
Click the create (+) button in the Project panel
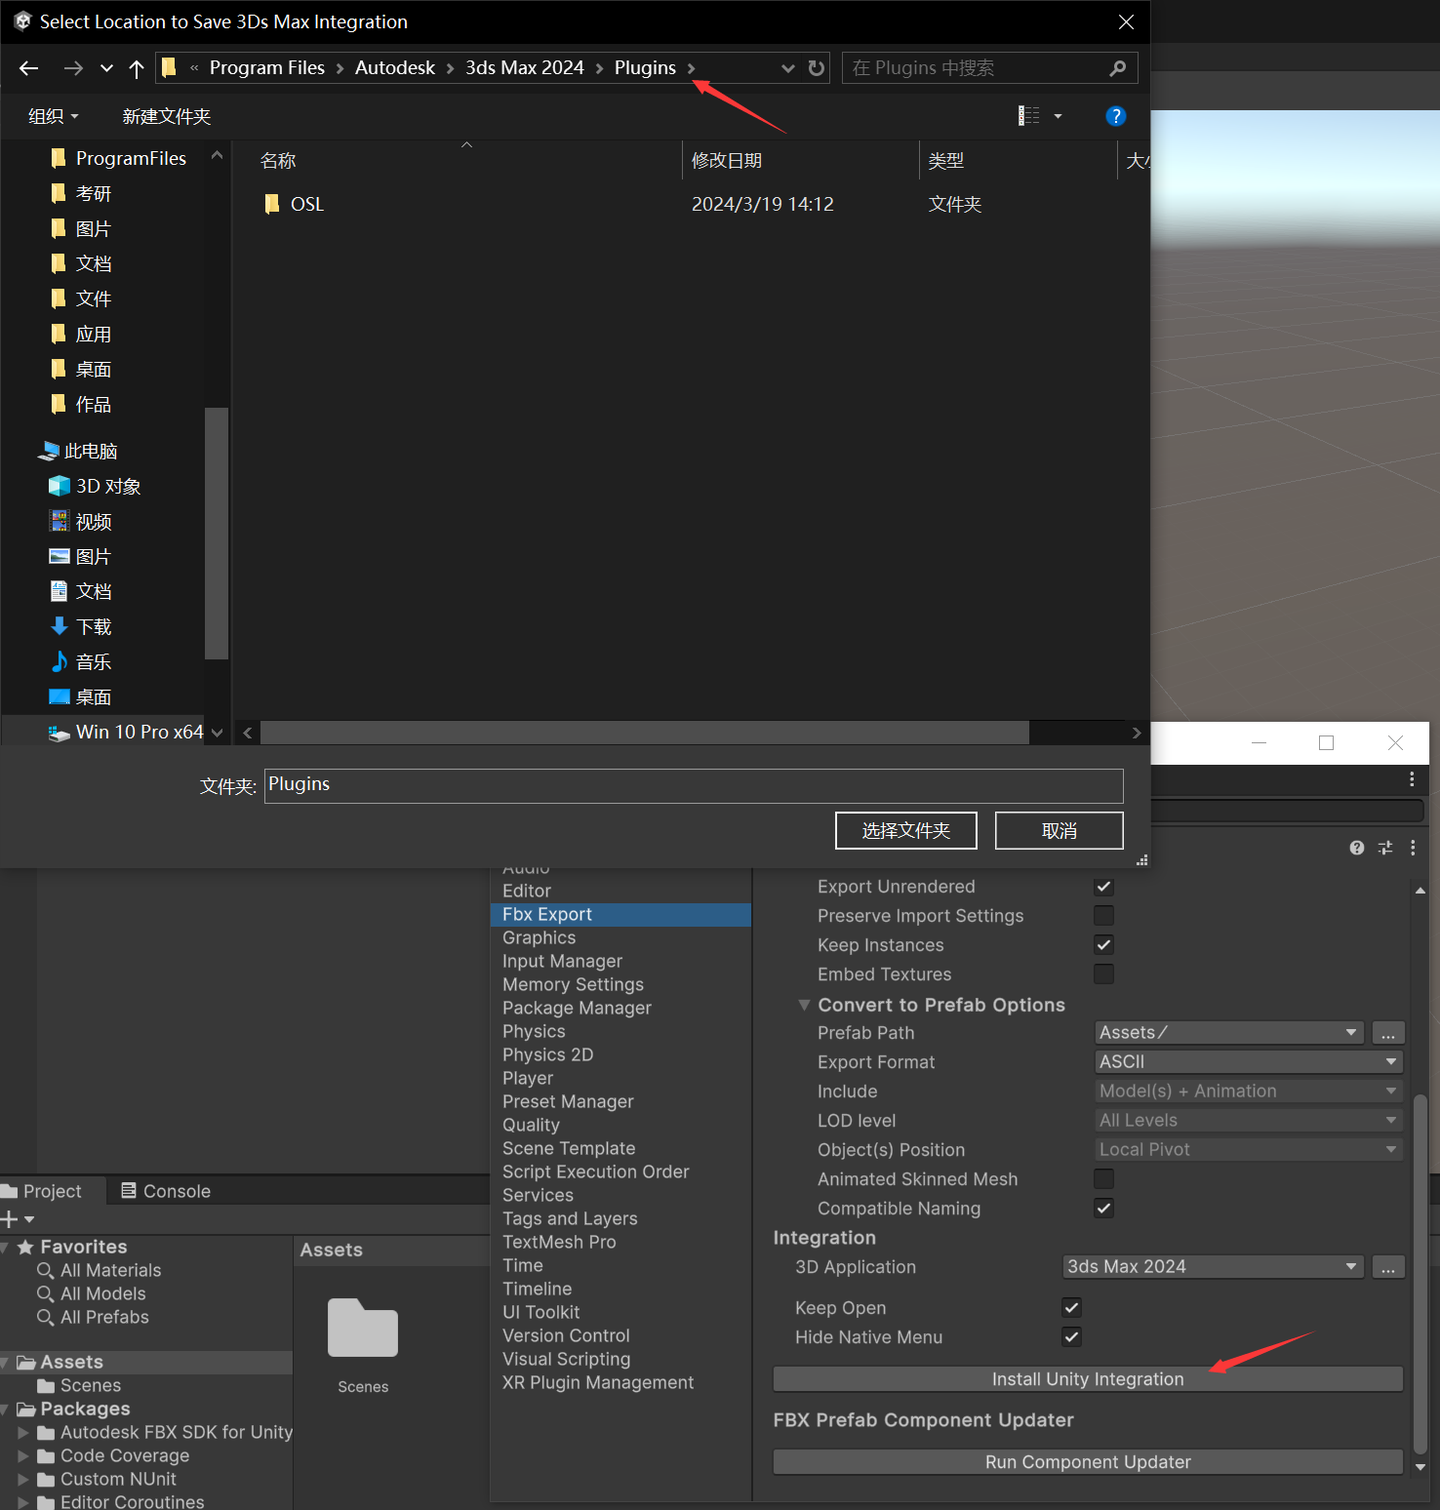[12, 1219]
